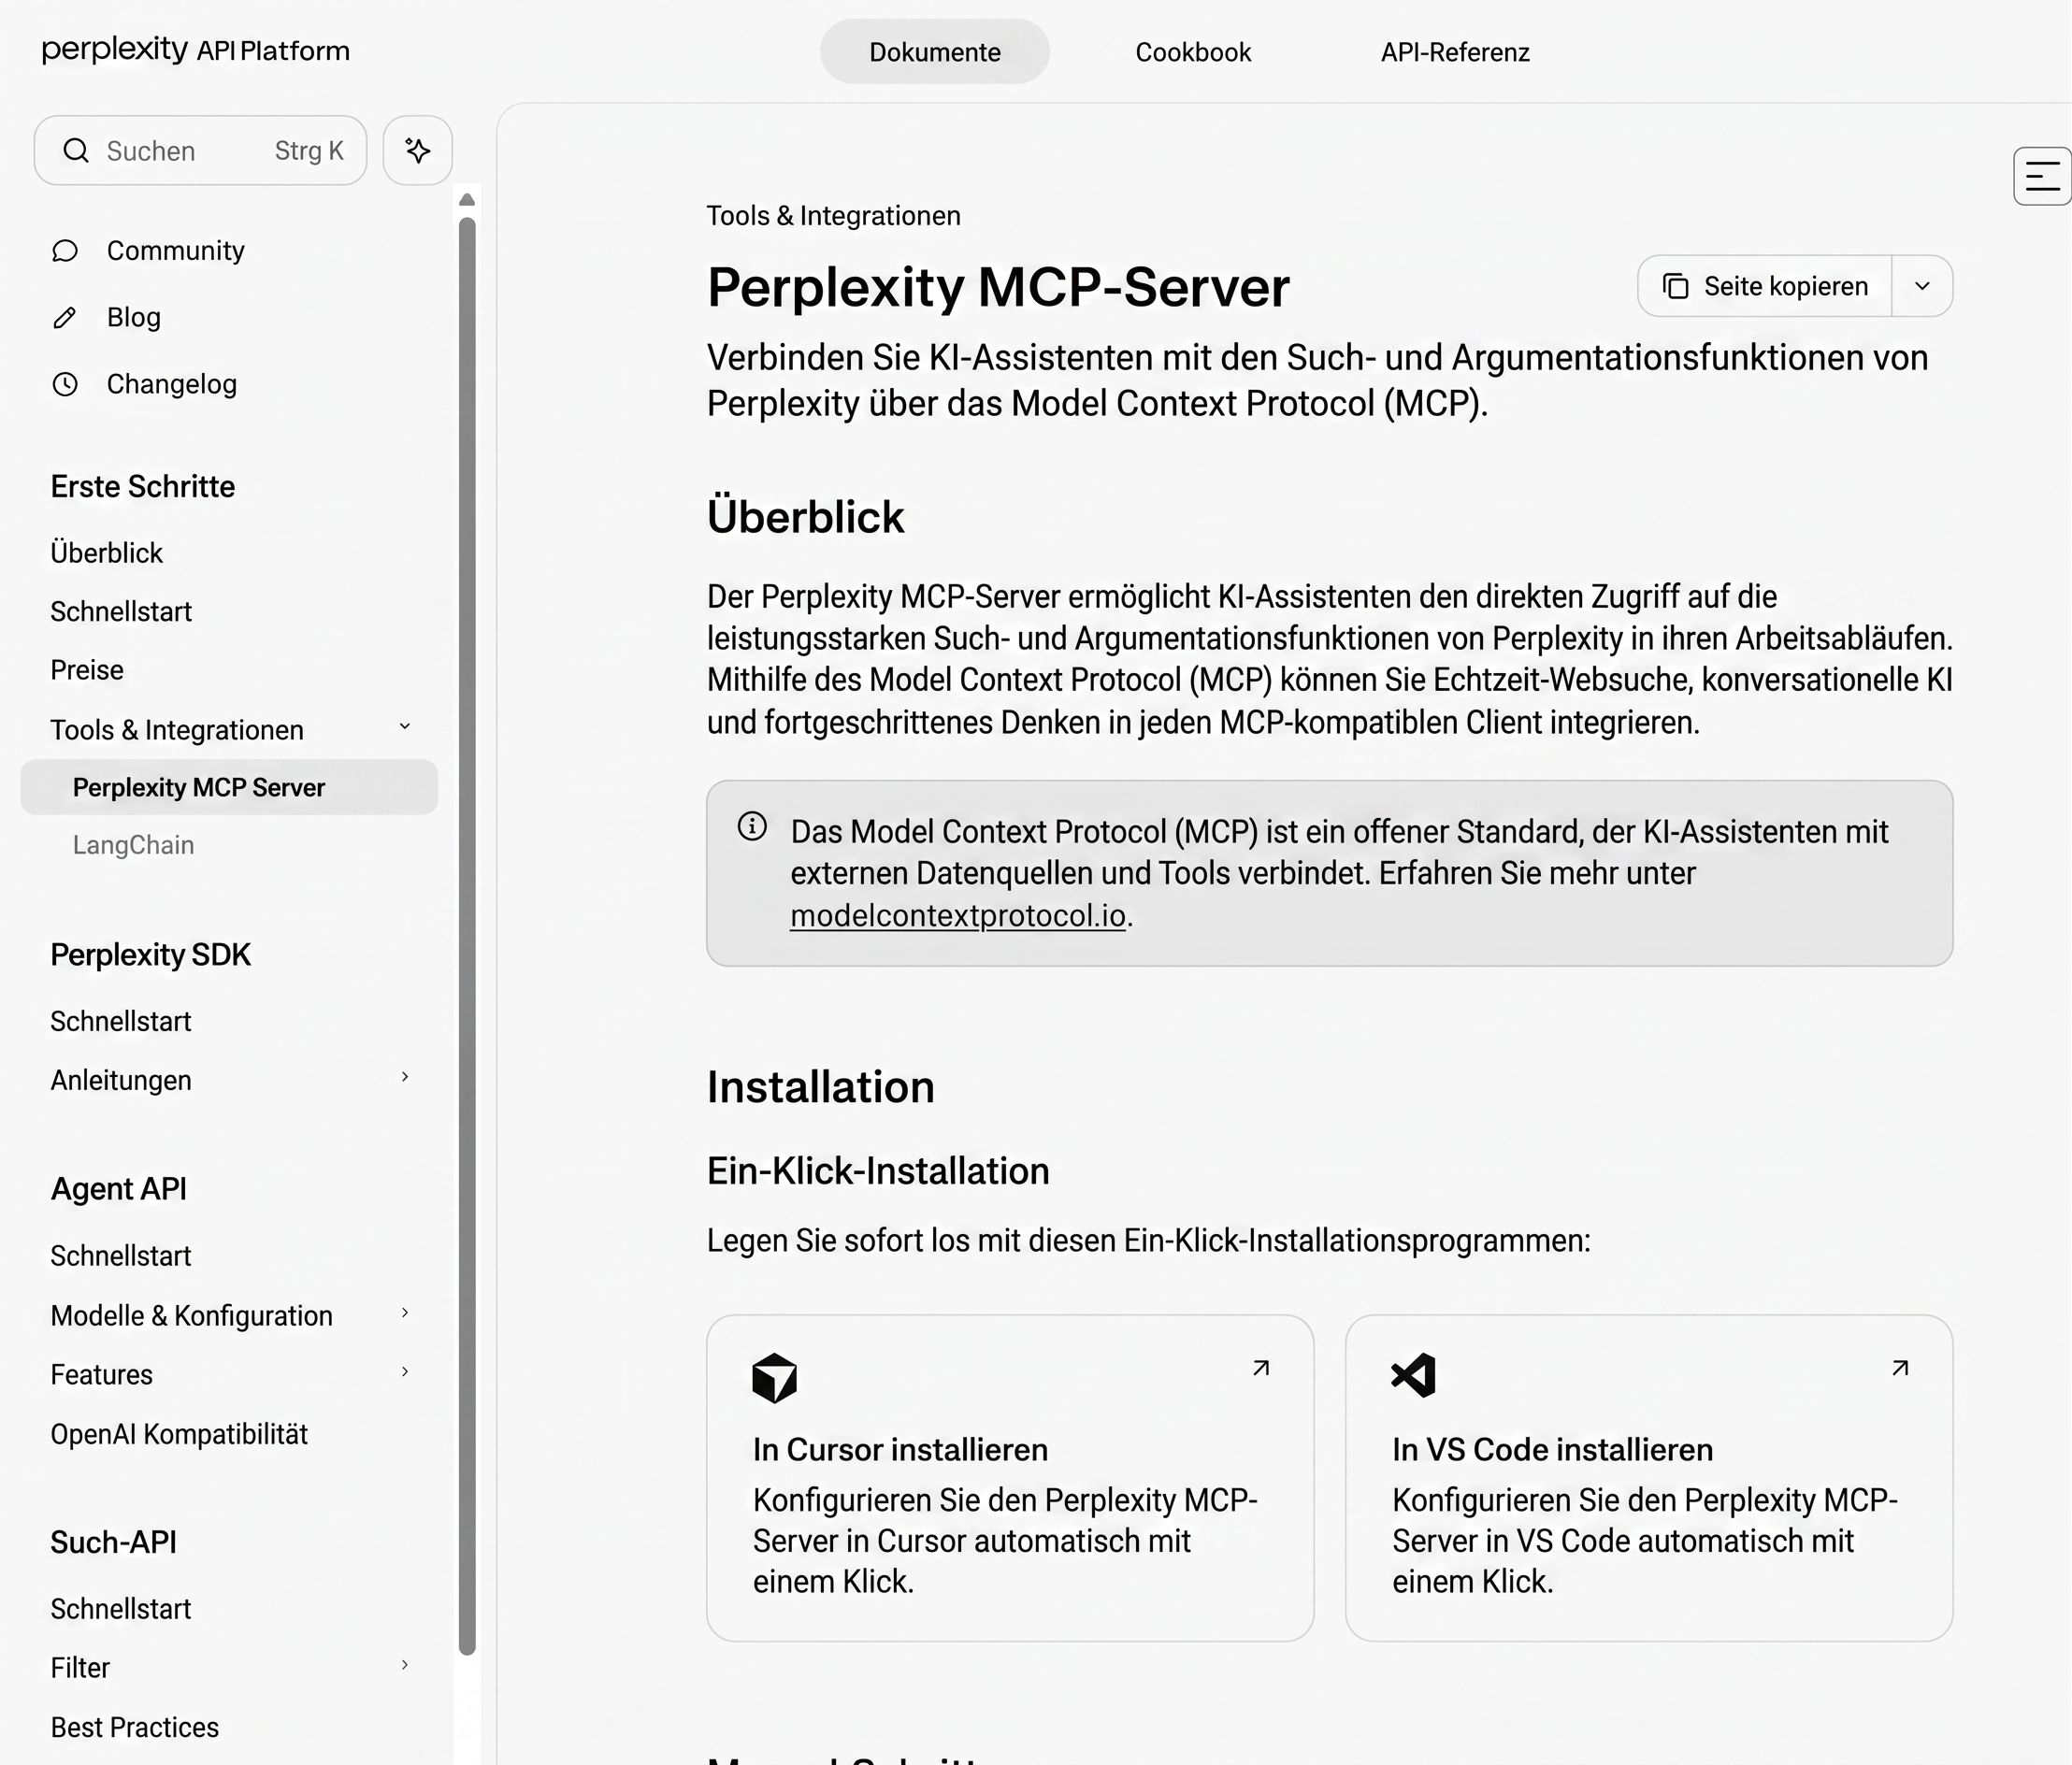This screenshot has width=2072, height=1765.
Task: Open Modelle & Konfiguration sidebar entry
Action: [192, 1316]
